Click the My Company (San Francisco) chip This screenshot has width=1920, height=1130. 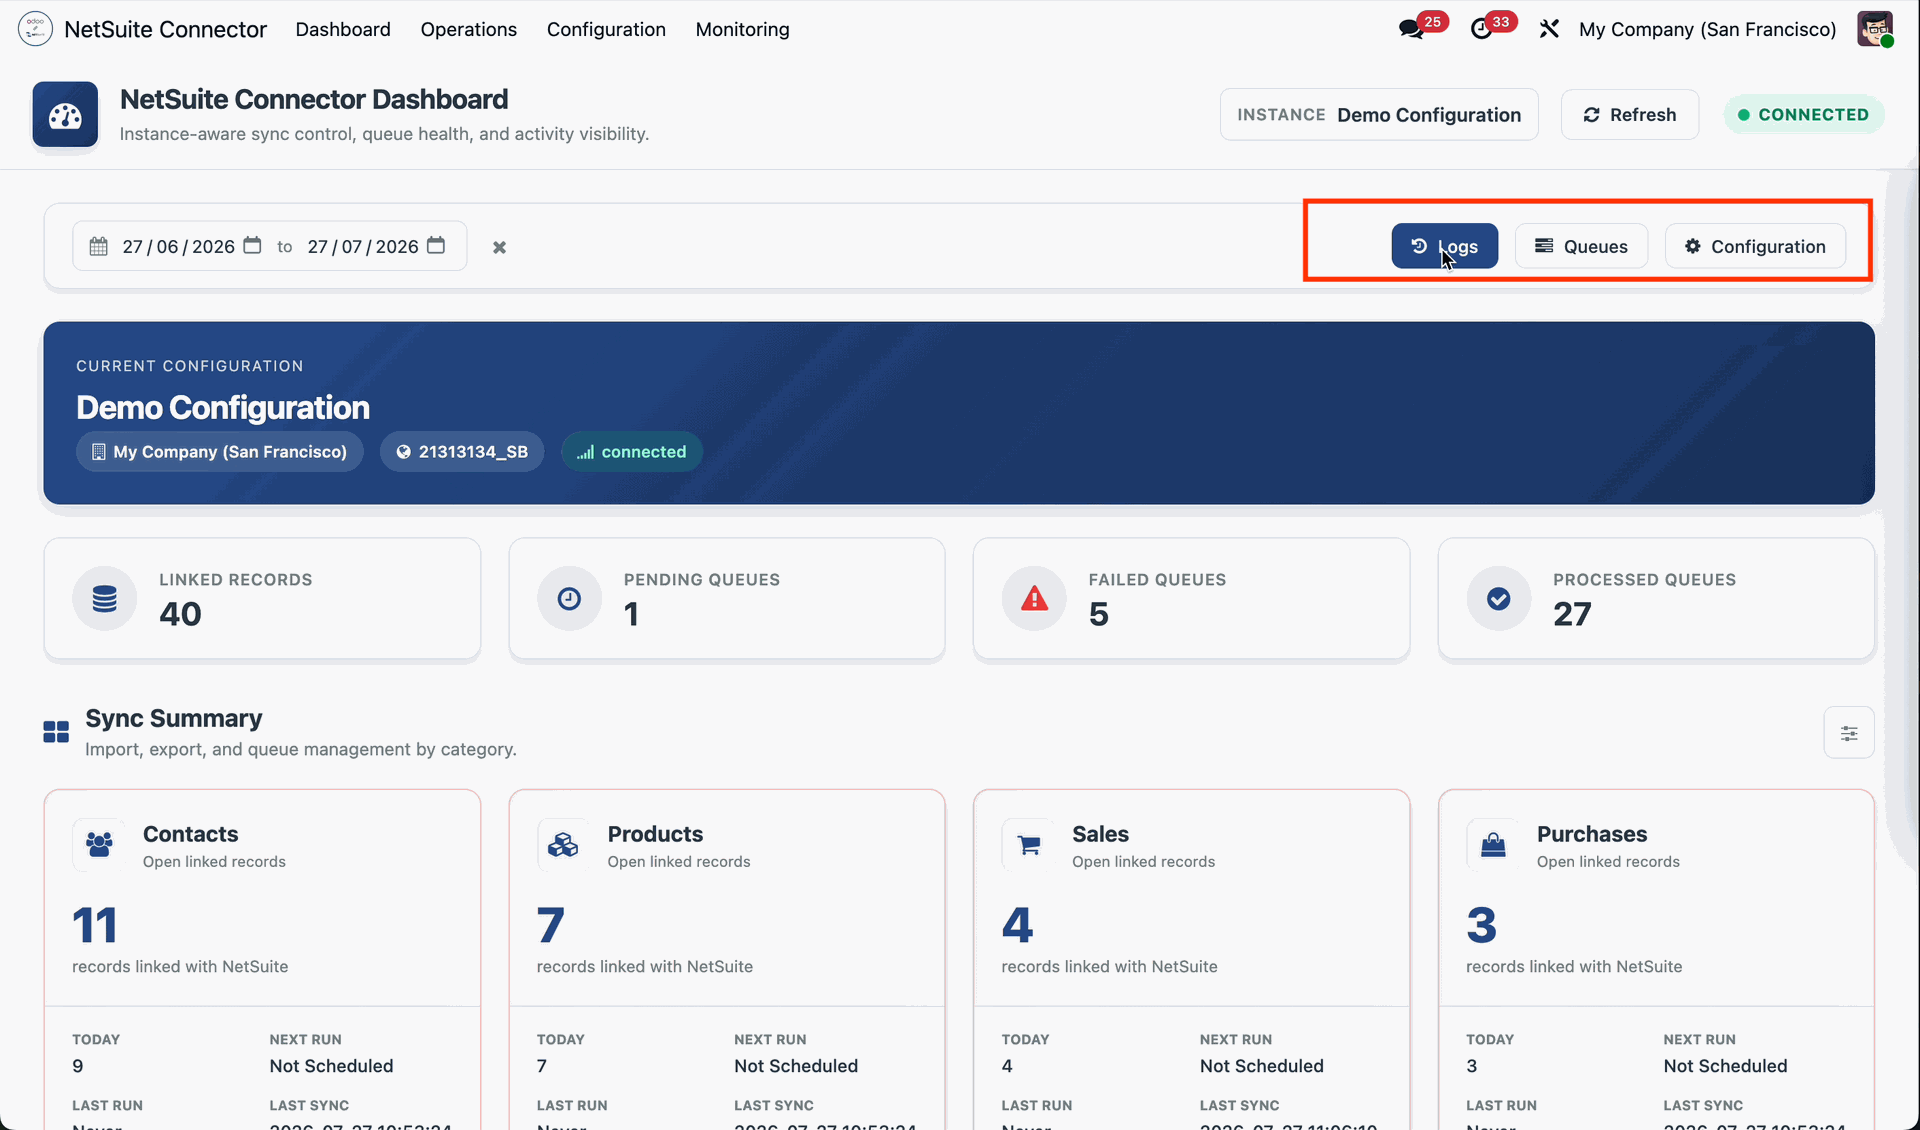point(220,452)
